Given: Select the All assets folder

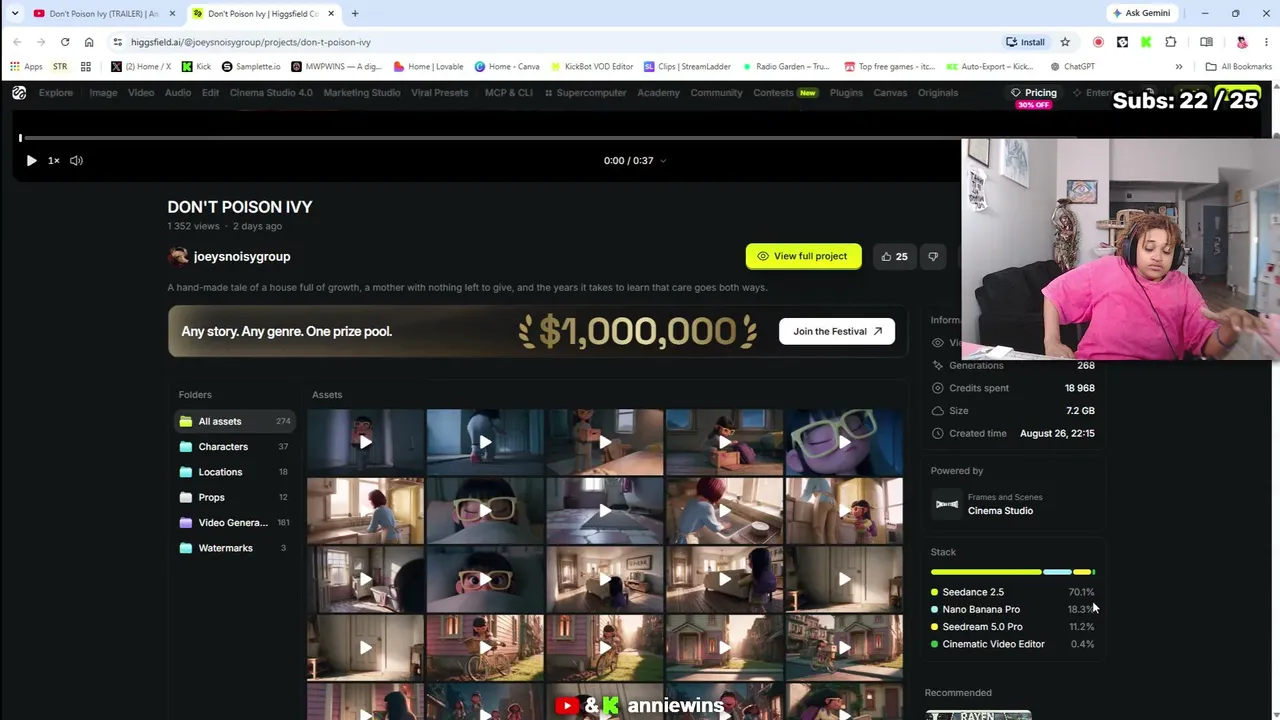Looking at the screenshot, I should point(235,421).
